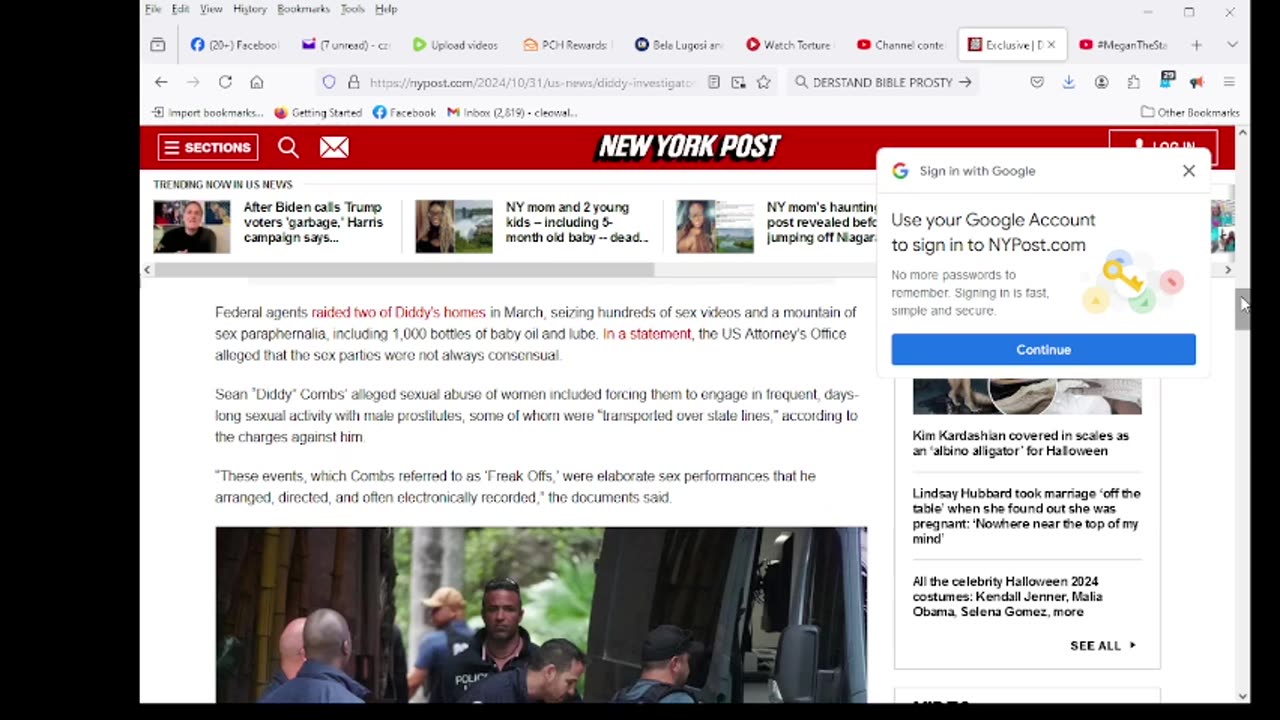Viewport: 1280px width, 720px height.
Task: Bookmark this page with the star
Action: click(x=764, y=82)
